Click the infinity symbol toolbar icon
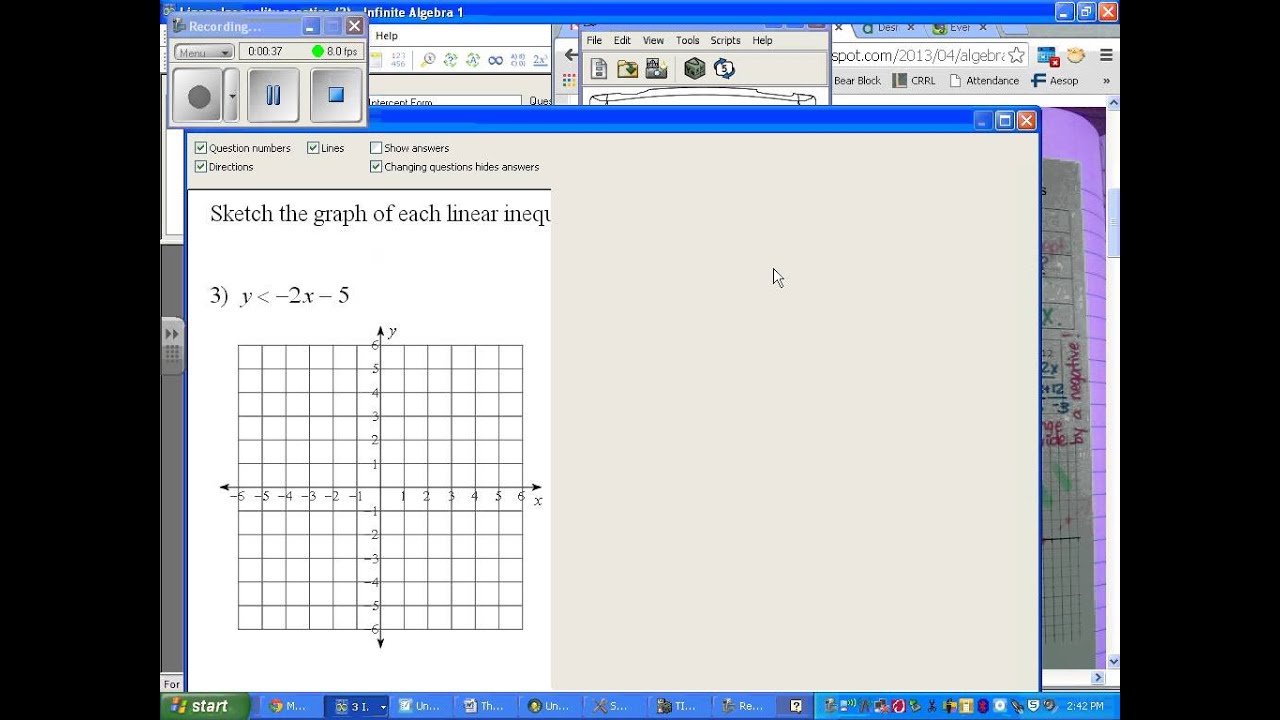This screenshot has height=720, width=1280. 495,60
